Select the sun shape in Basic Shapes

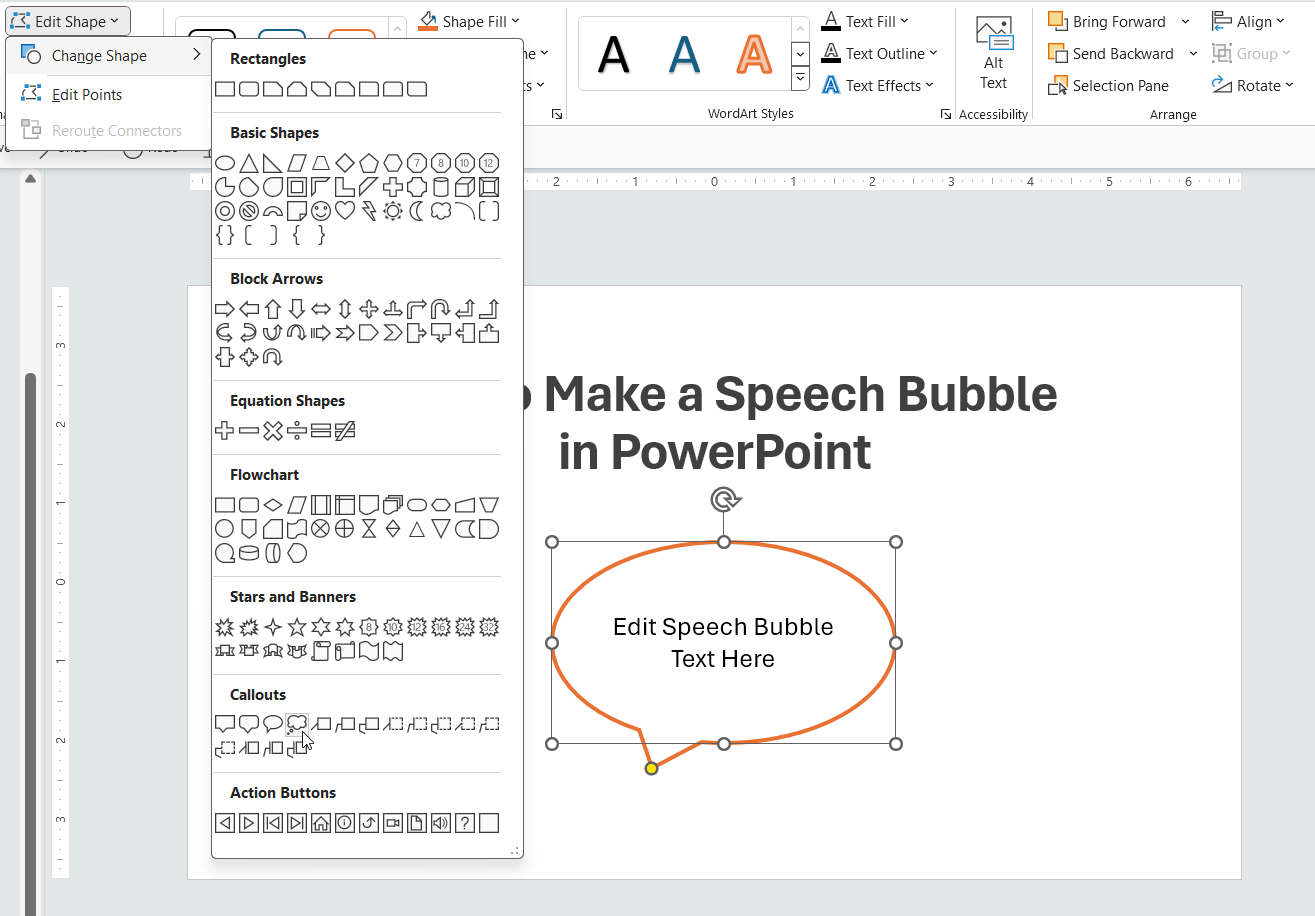(393, 211)
